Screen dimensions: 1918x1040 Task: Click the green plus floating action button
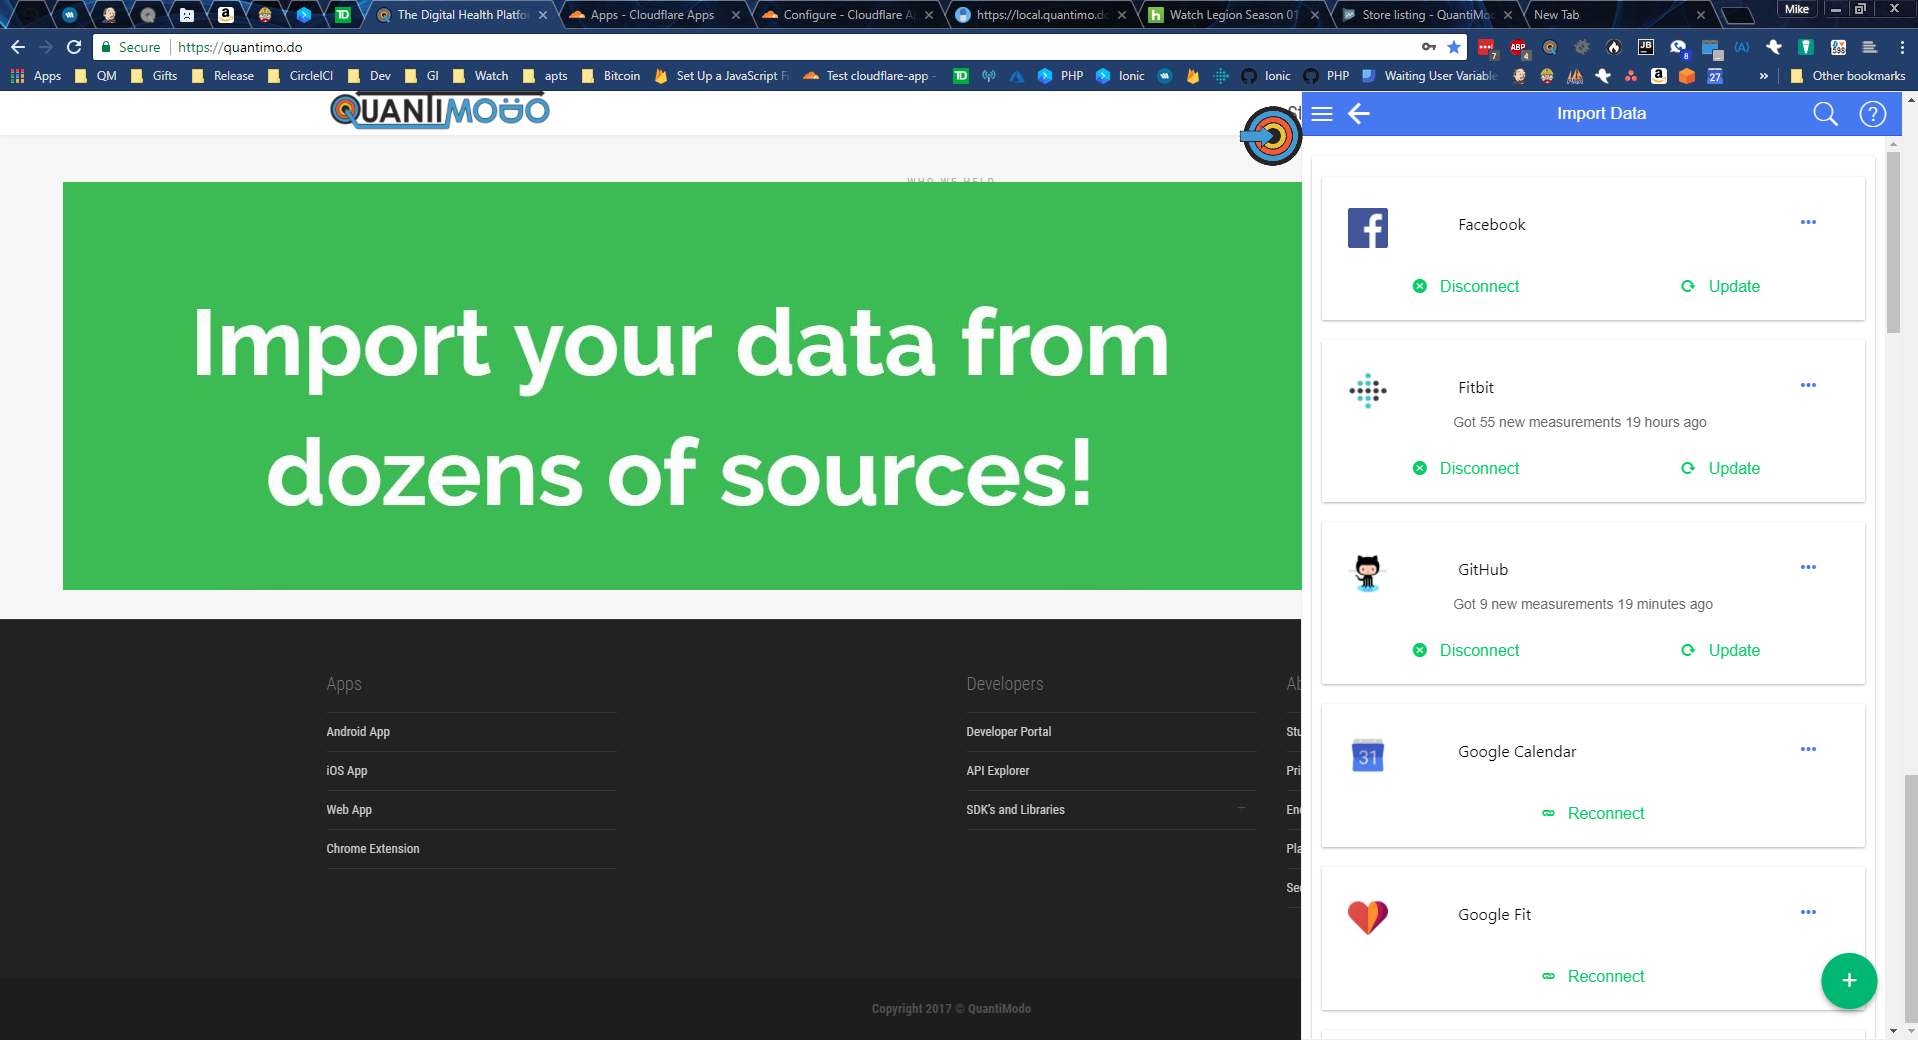coord(1849,981)
